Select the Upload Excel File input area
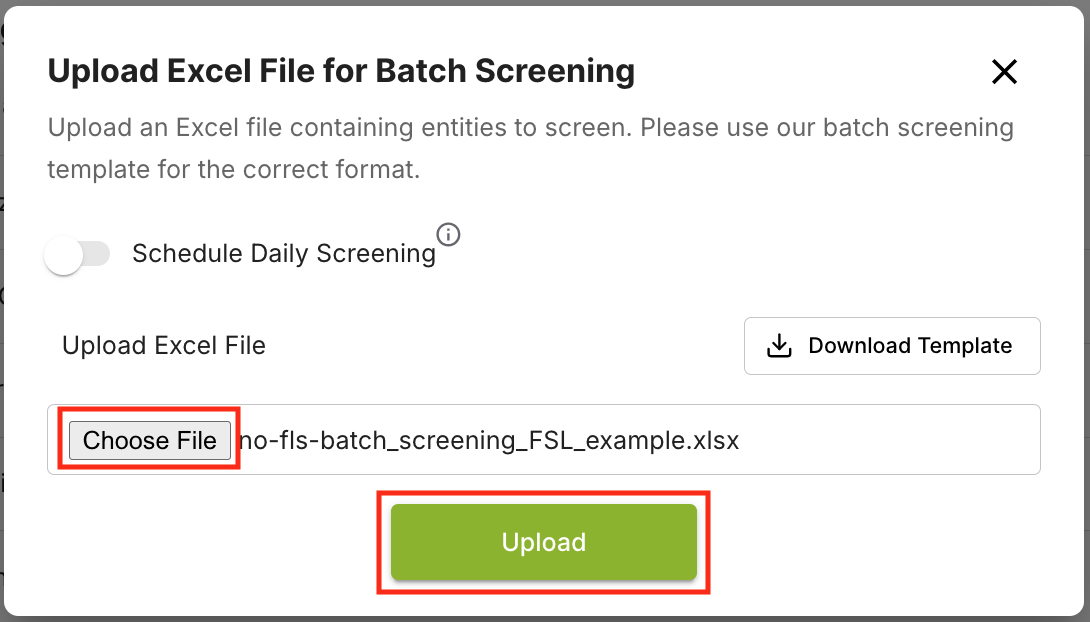Image resolution: width=1090 pixels, height=622 pixels. coord(543,440)
